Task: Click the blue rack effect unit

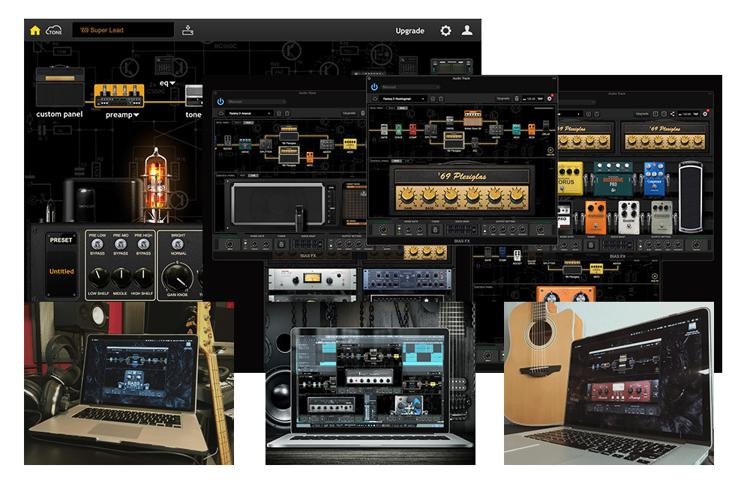Action: coord(408,279)
